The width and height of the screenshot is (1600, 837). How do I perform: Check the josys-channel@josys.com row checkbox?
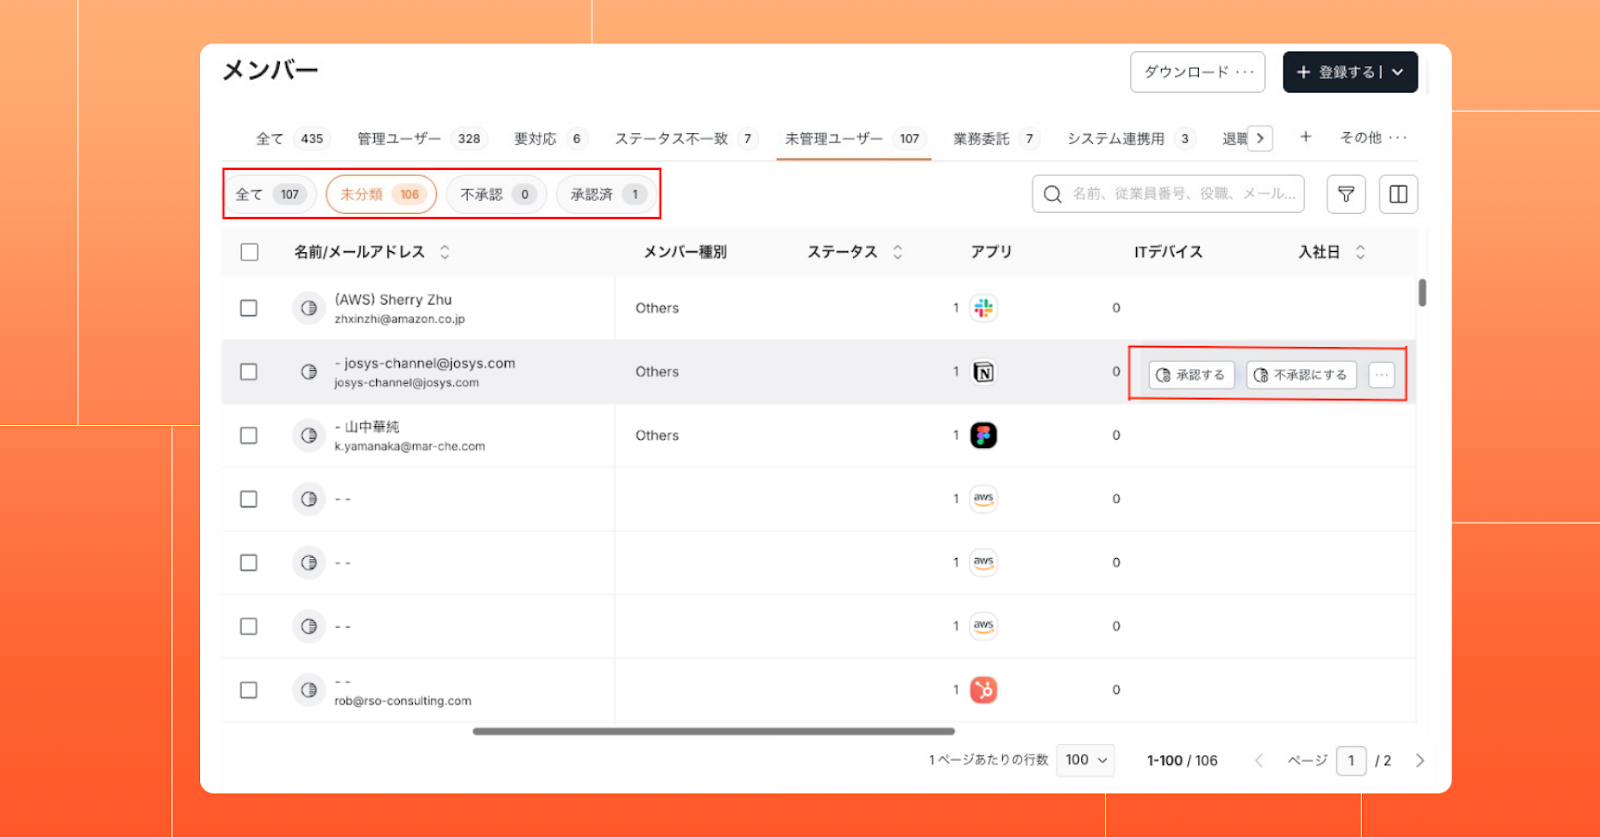[x=249, y=372]
